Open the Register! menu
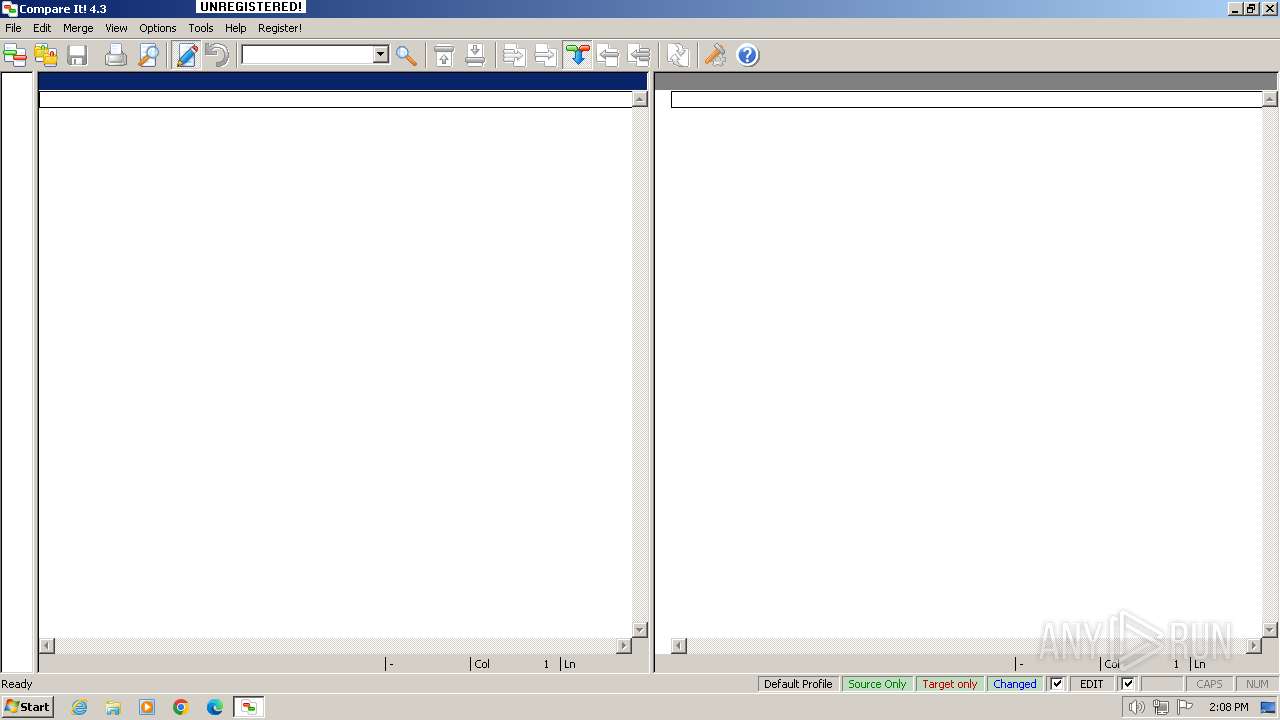 pyautogui.click(x=280, y=28)
